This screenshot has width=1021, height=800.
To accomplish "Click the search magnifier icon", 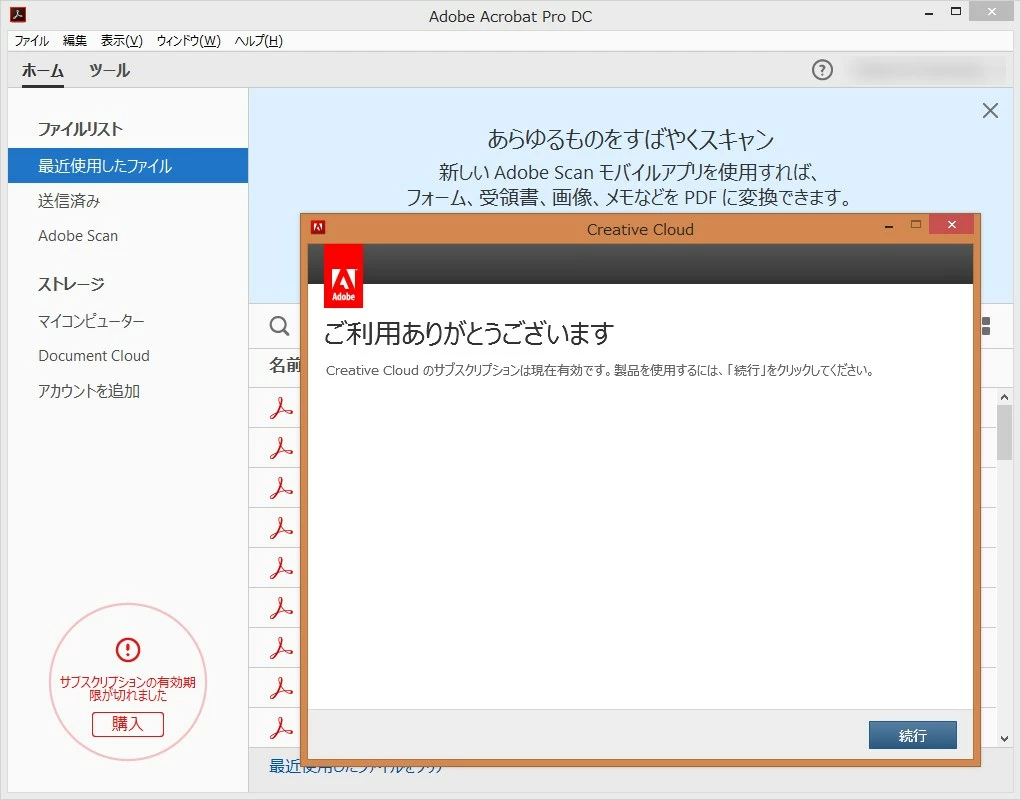I will click(x=279, y=325).
